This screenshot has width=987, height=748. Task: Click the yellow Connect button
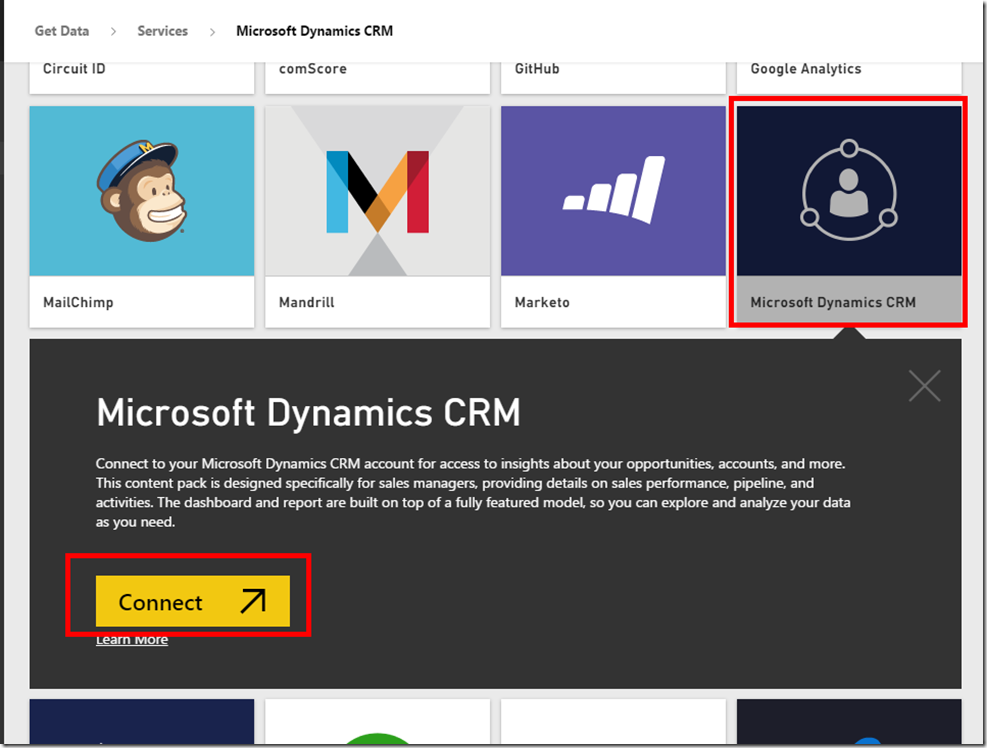pyautogui.click(x=193, y=601)
